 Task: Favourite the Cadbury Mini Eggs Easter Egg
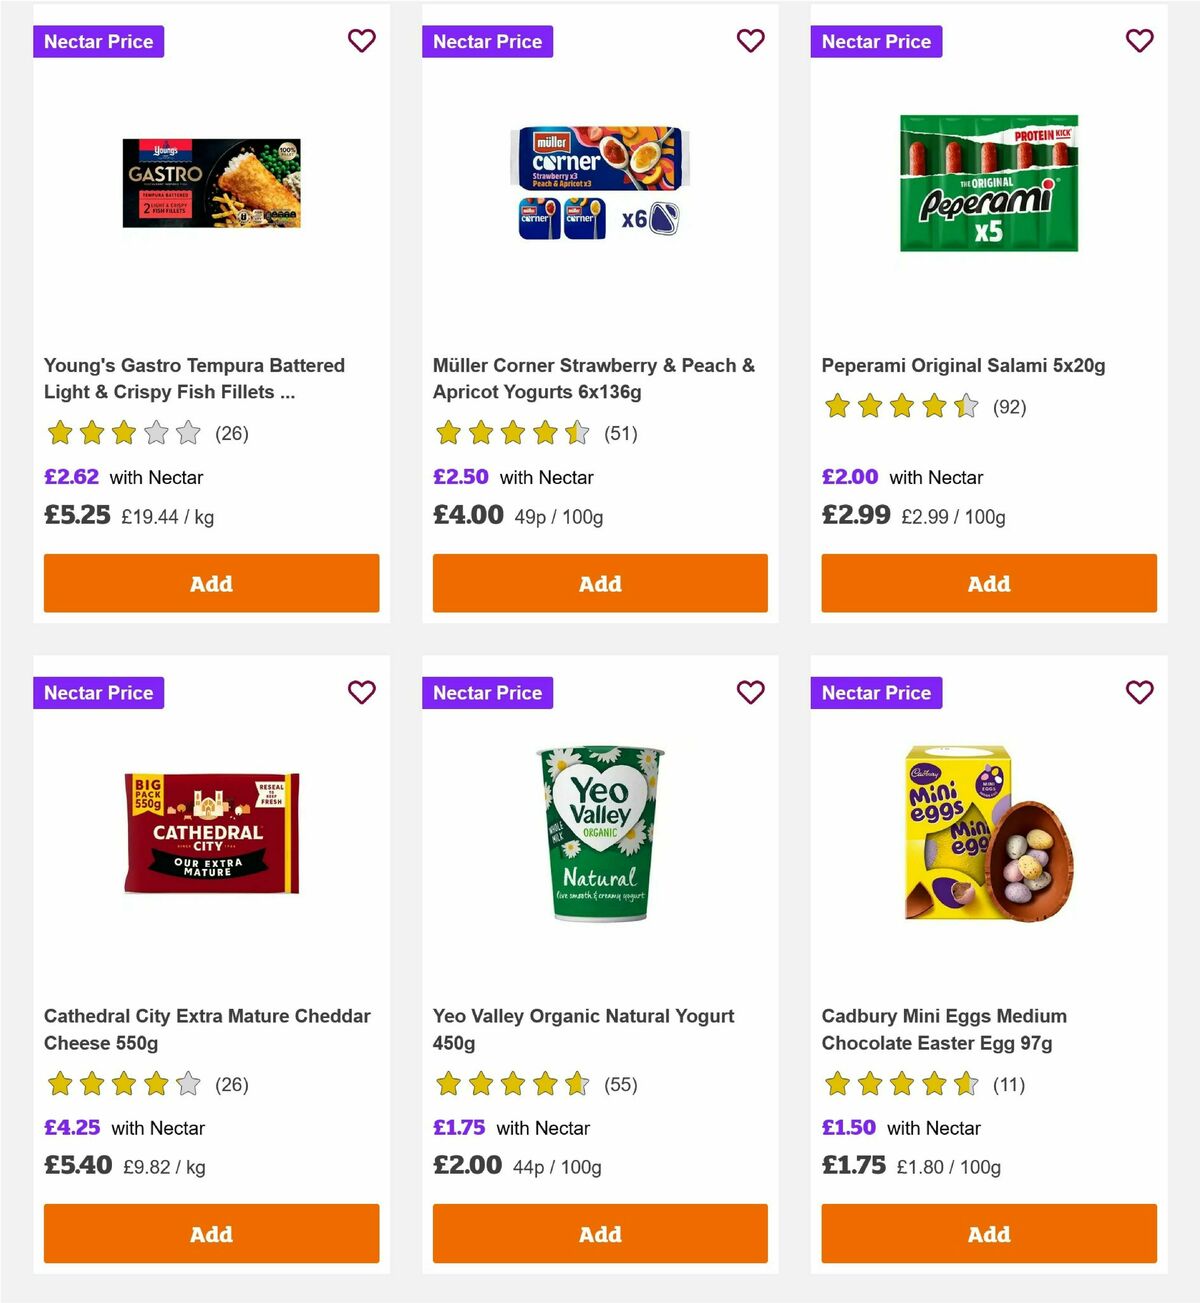[x=1139, y=692]
